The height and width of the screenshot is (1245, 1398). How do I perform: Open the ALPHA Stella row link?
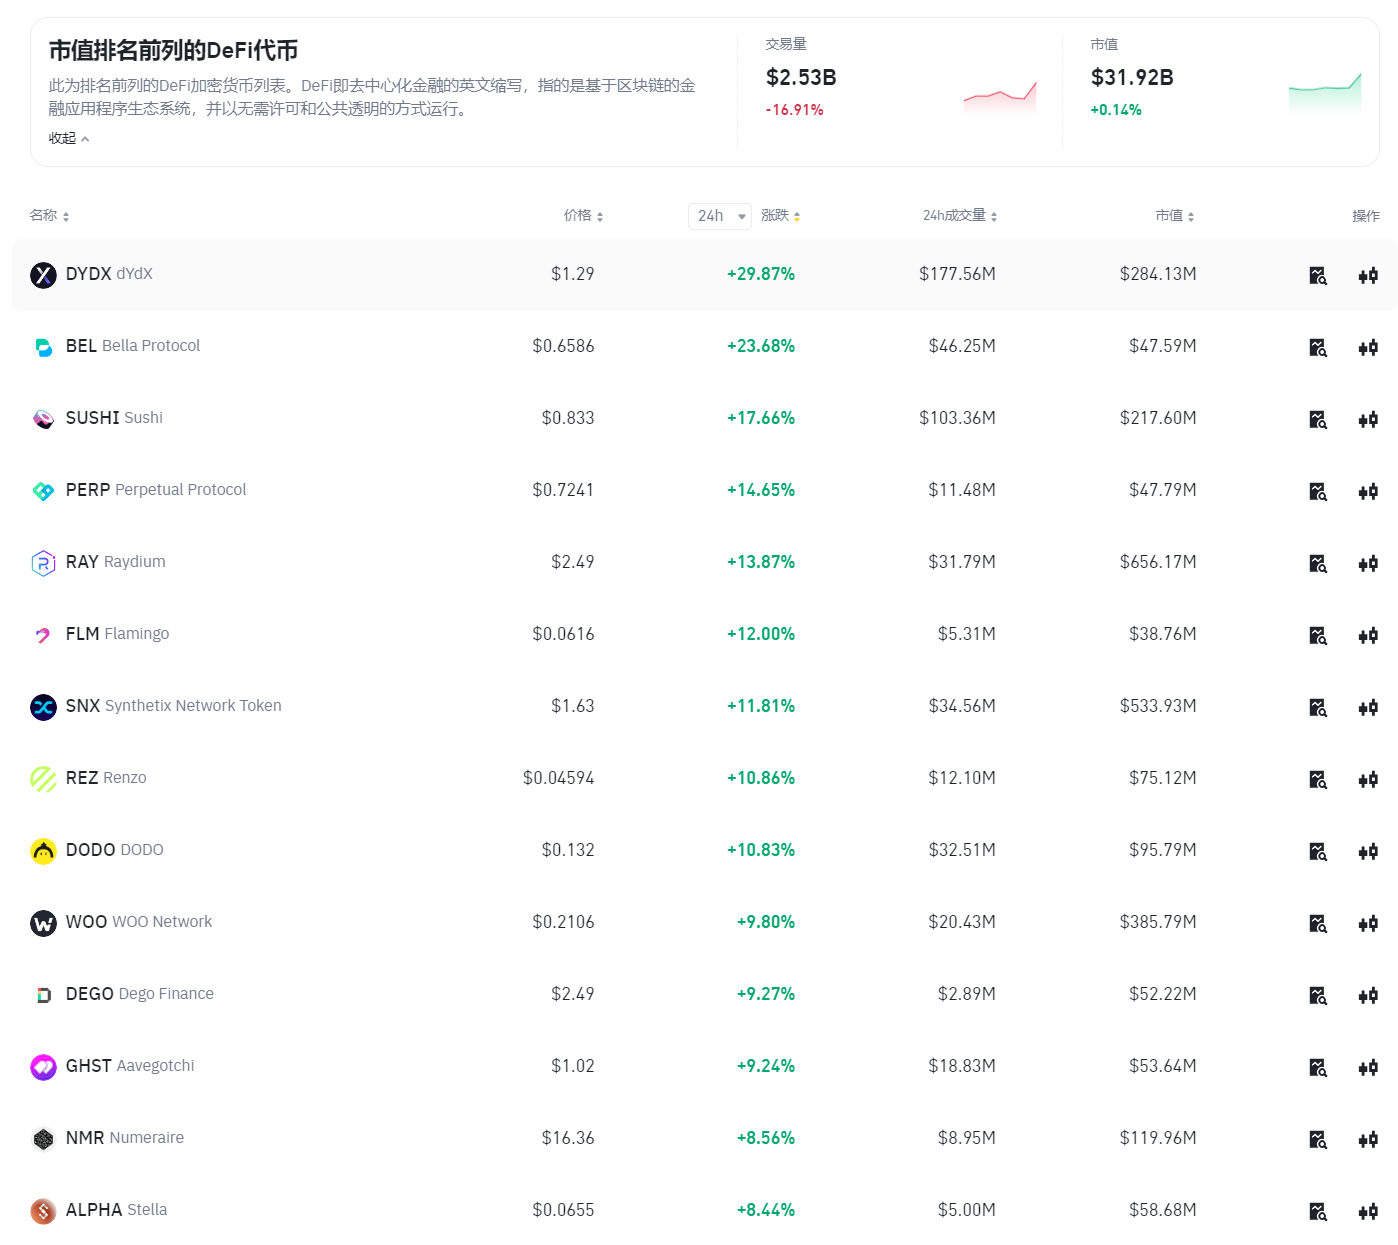point(116,1210)
